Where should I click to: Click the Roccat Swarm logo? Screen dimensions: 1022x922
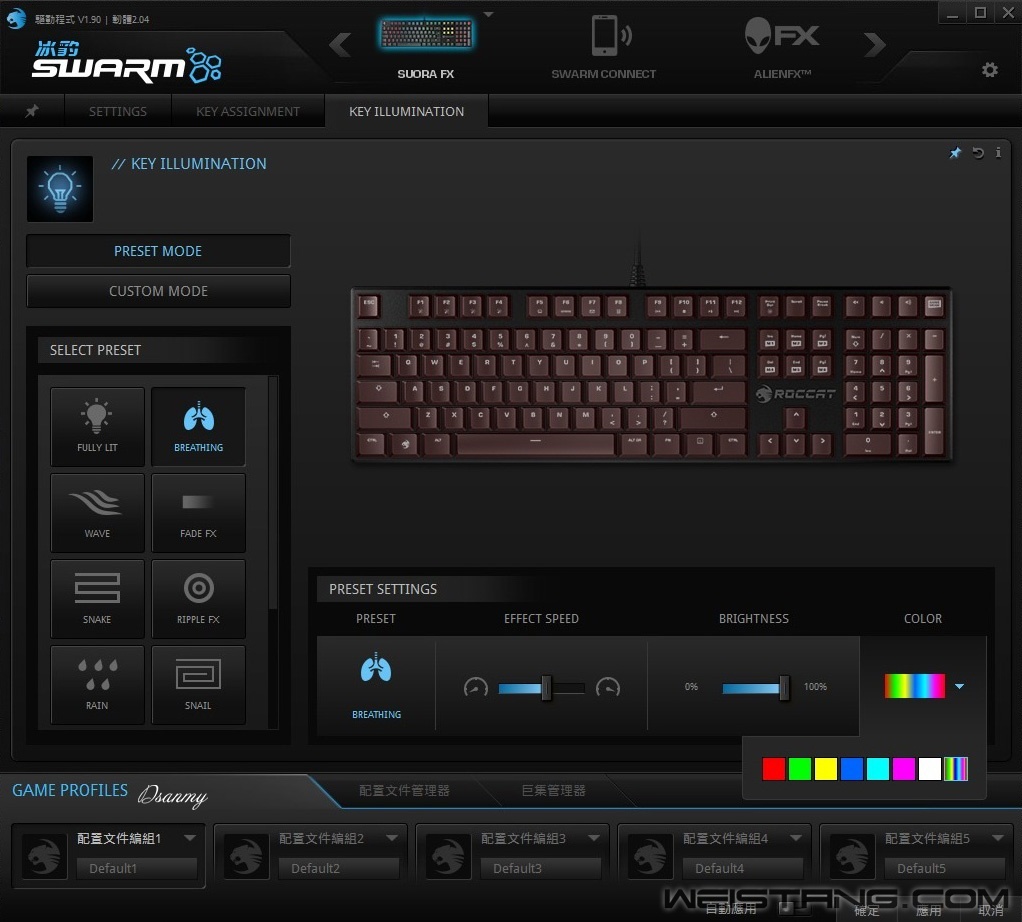pos(128,63)
